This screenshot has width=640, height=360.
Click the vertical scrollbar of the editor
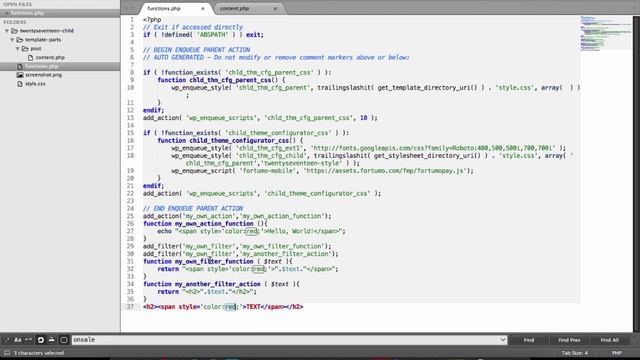coord(636,173)
